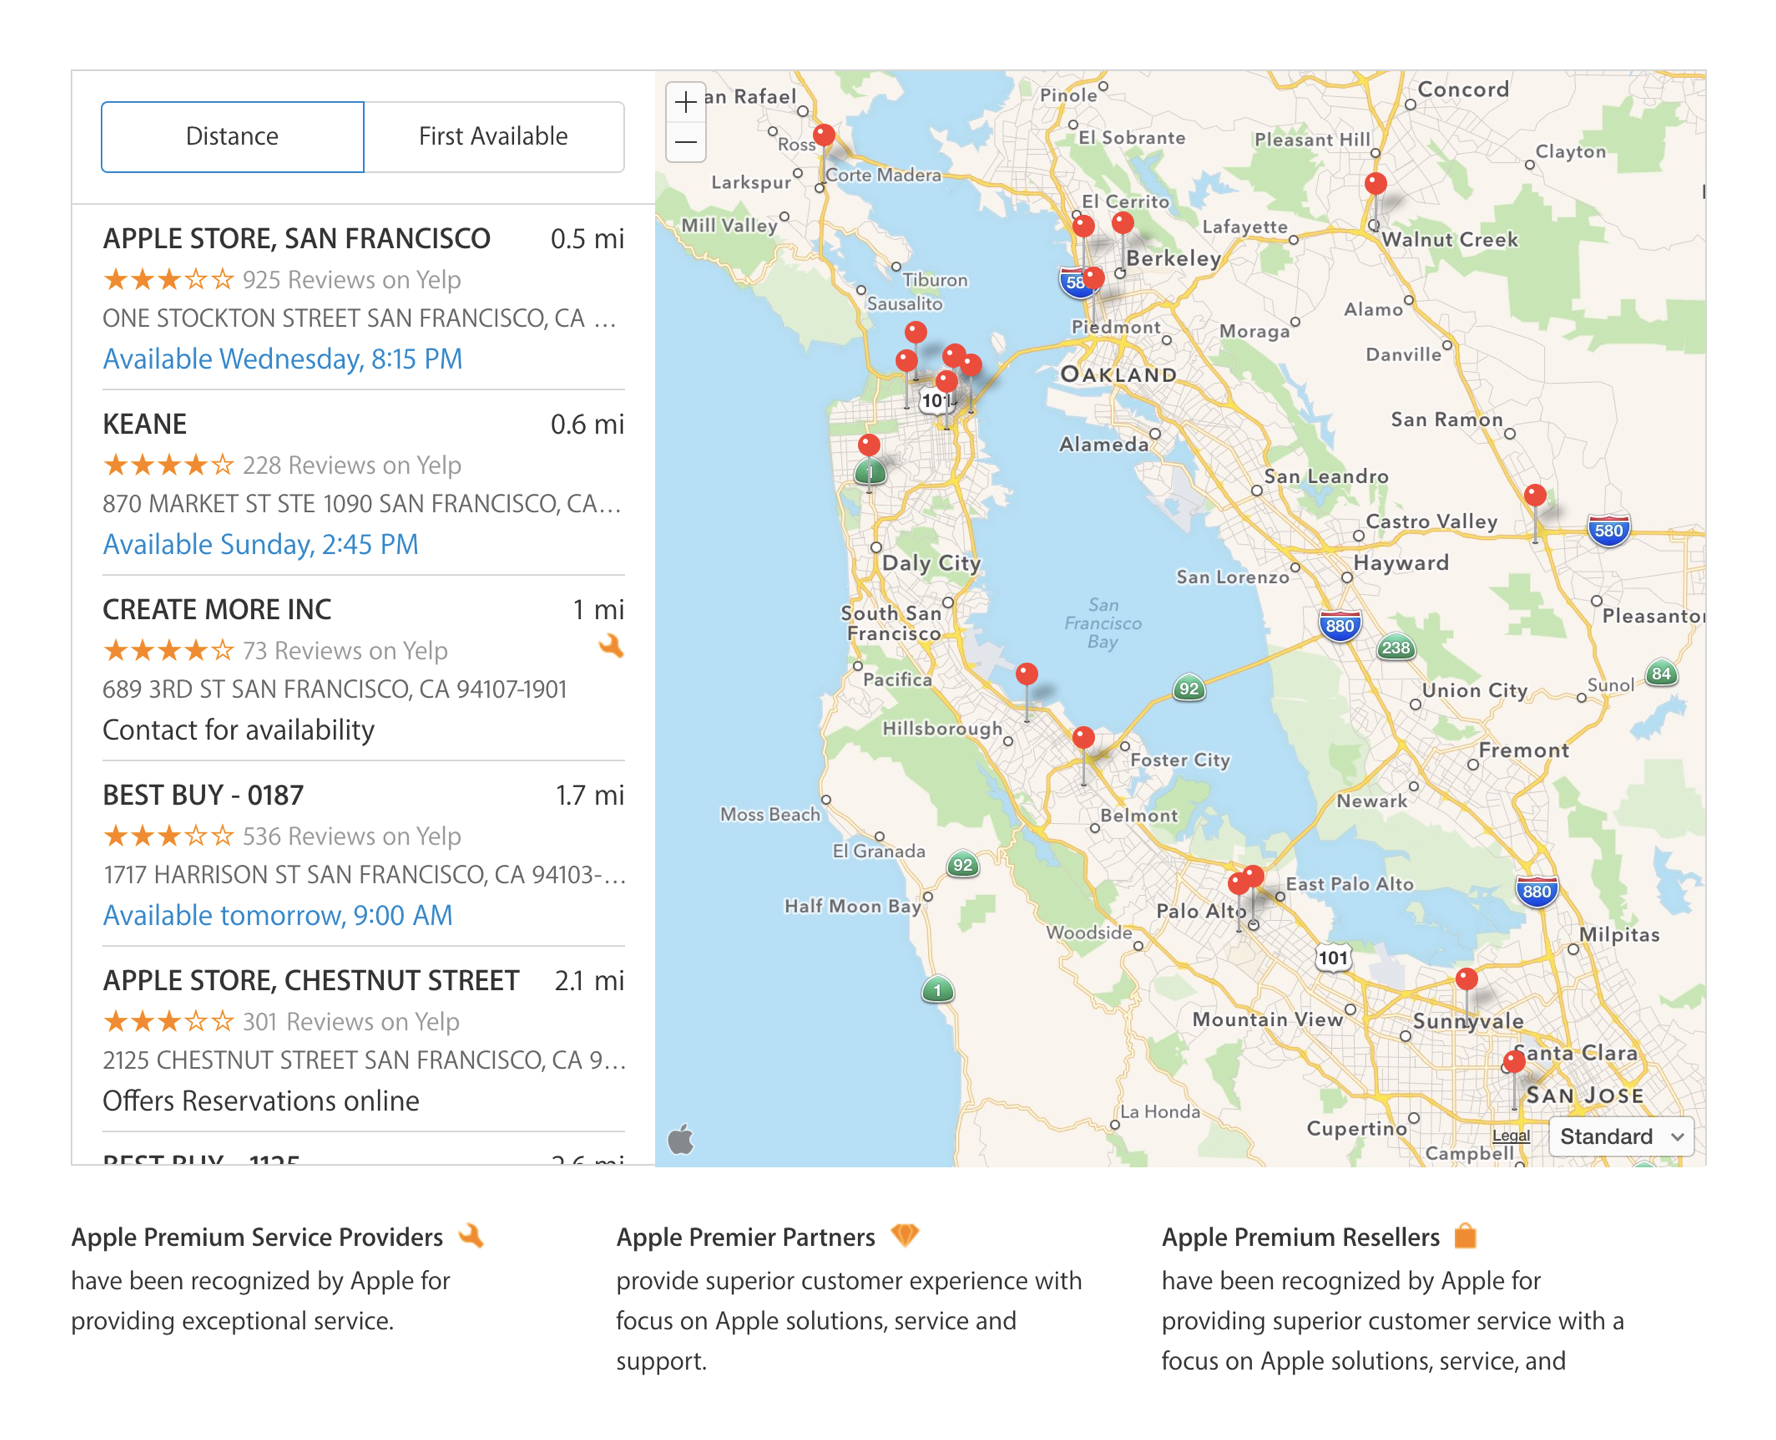Click wrench icon beside Create More Inc
Image resolution: width=1776 pixels, height=1440 pixels.
click(611, 646)
